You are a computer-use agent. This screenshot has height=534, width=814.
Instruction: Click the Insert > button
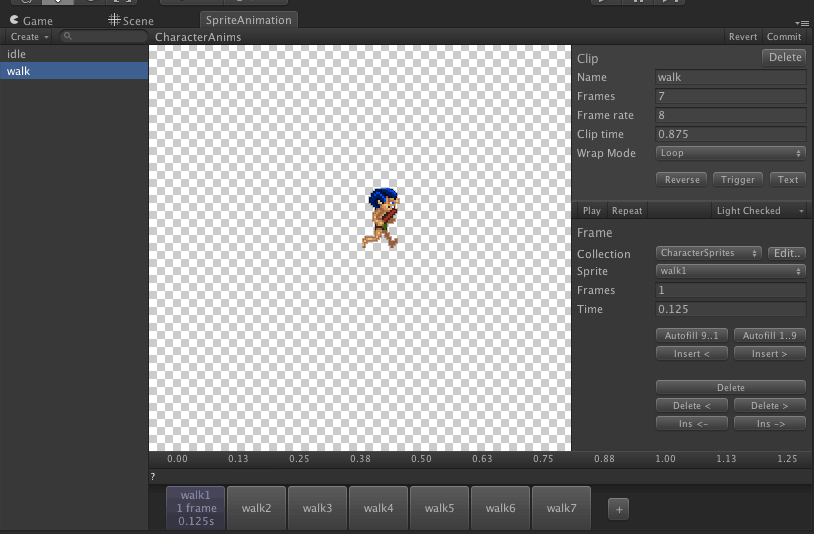(x=769, y=354)
